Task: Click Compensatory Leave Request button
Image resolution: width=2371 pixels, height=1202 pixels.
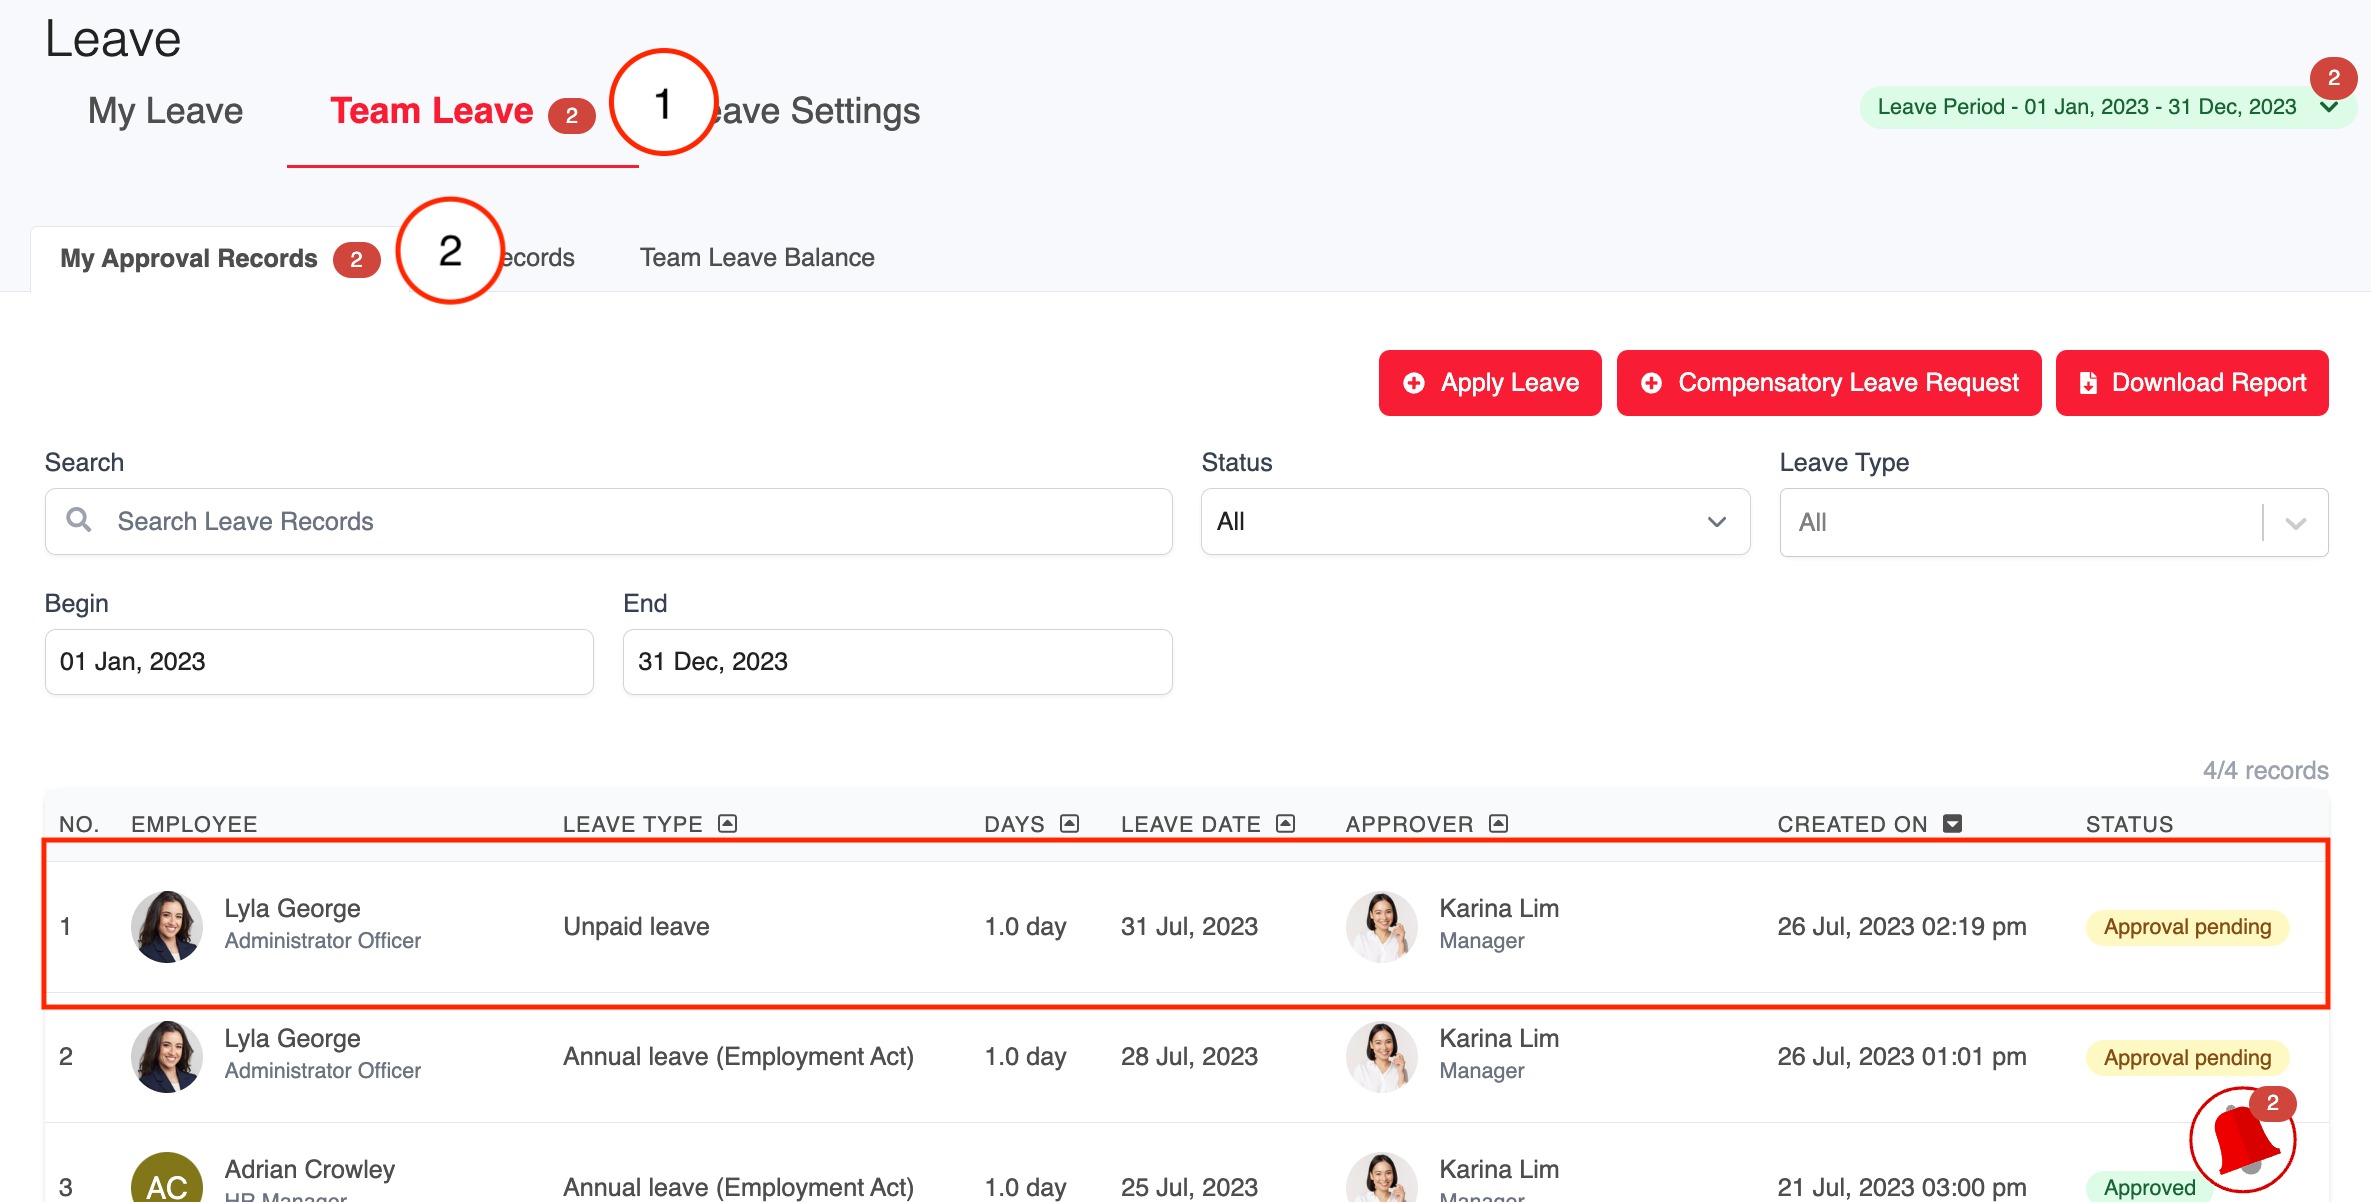Action: click(1829, 383)
